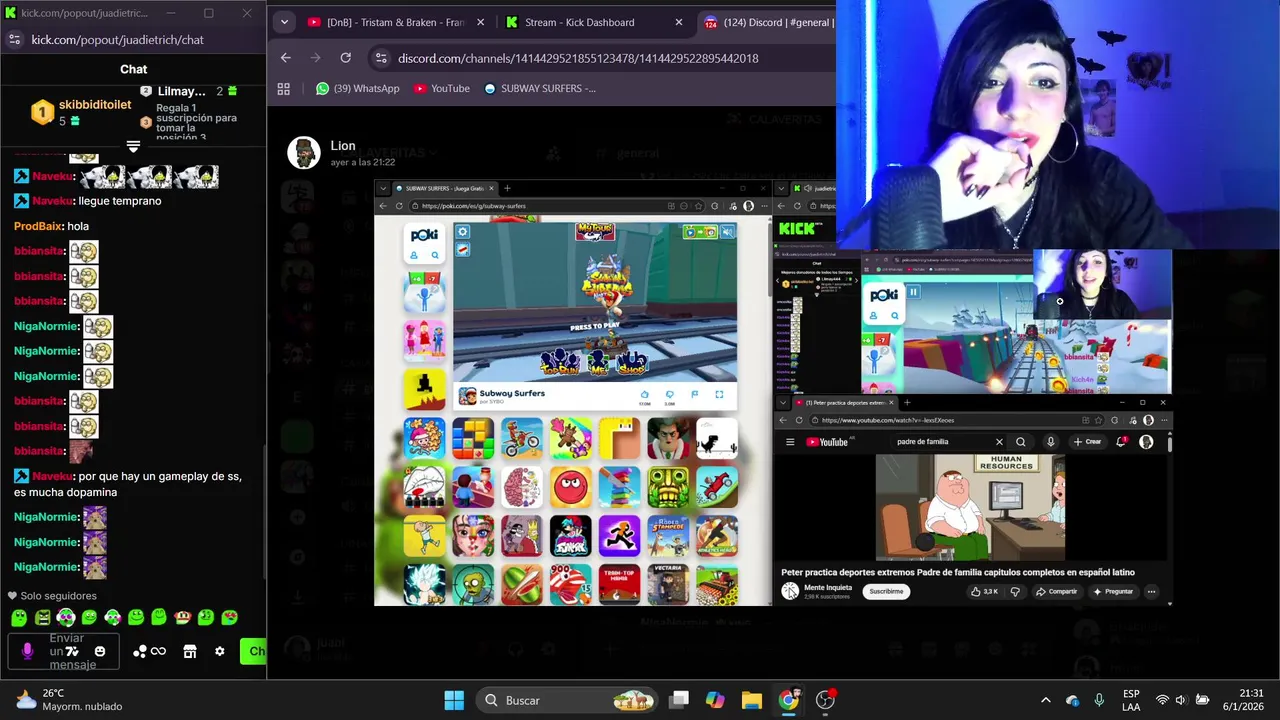Viewport: 1280px width, 720px height.
Task: Click the Chat send button
Action: tap(253, 652)
